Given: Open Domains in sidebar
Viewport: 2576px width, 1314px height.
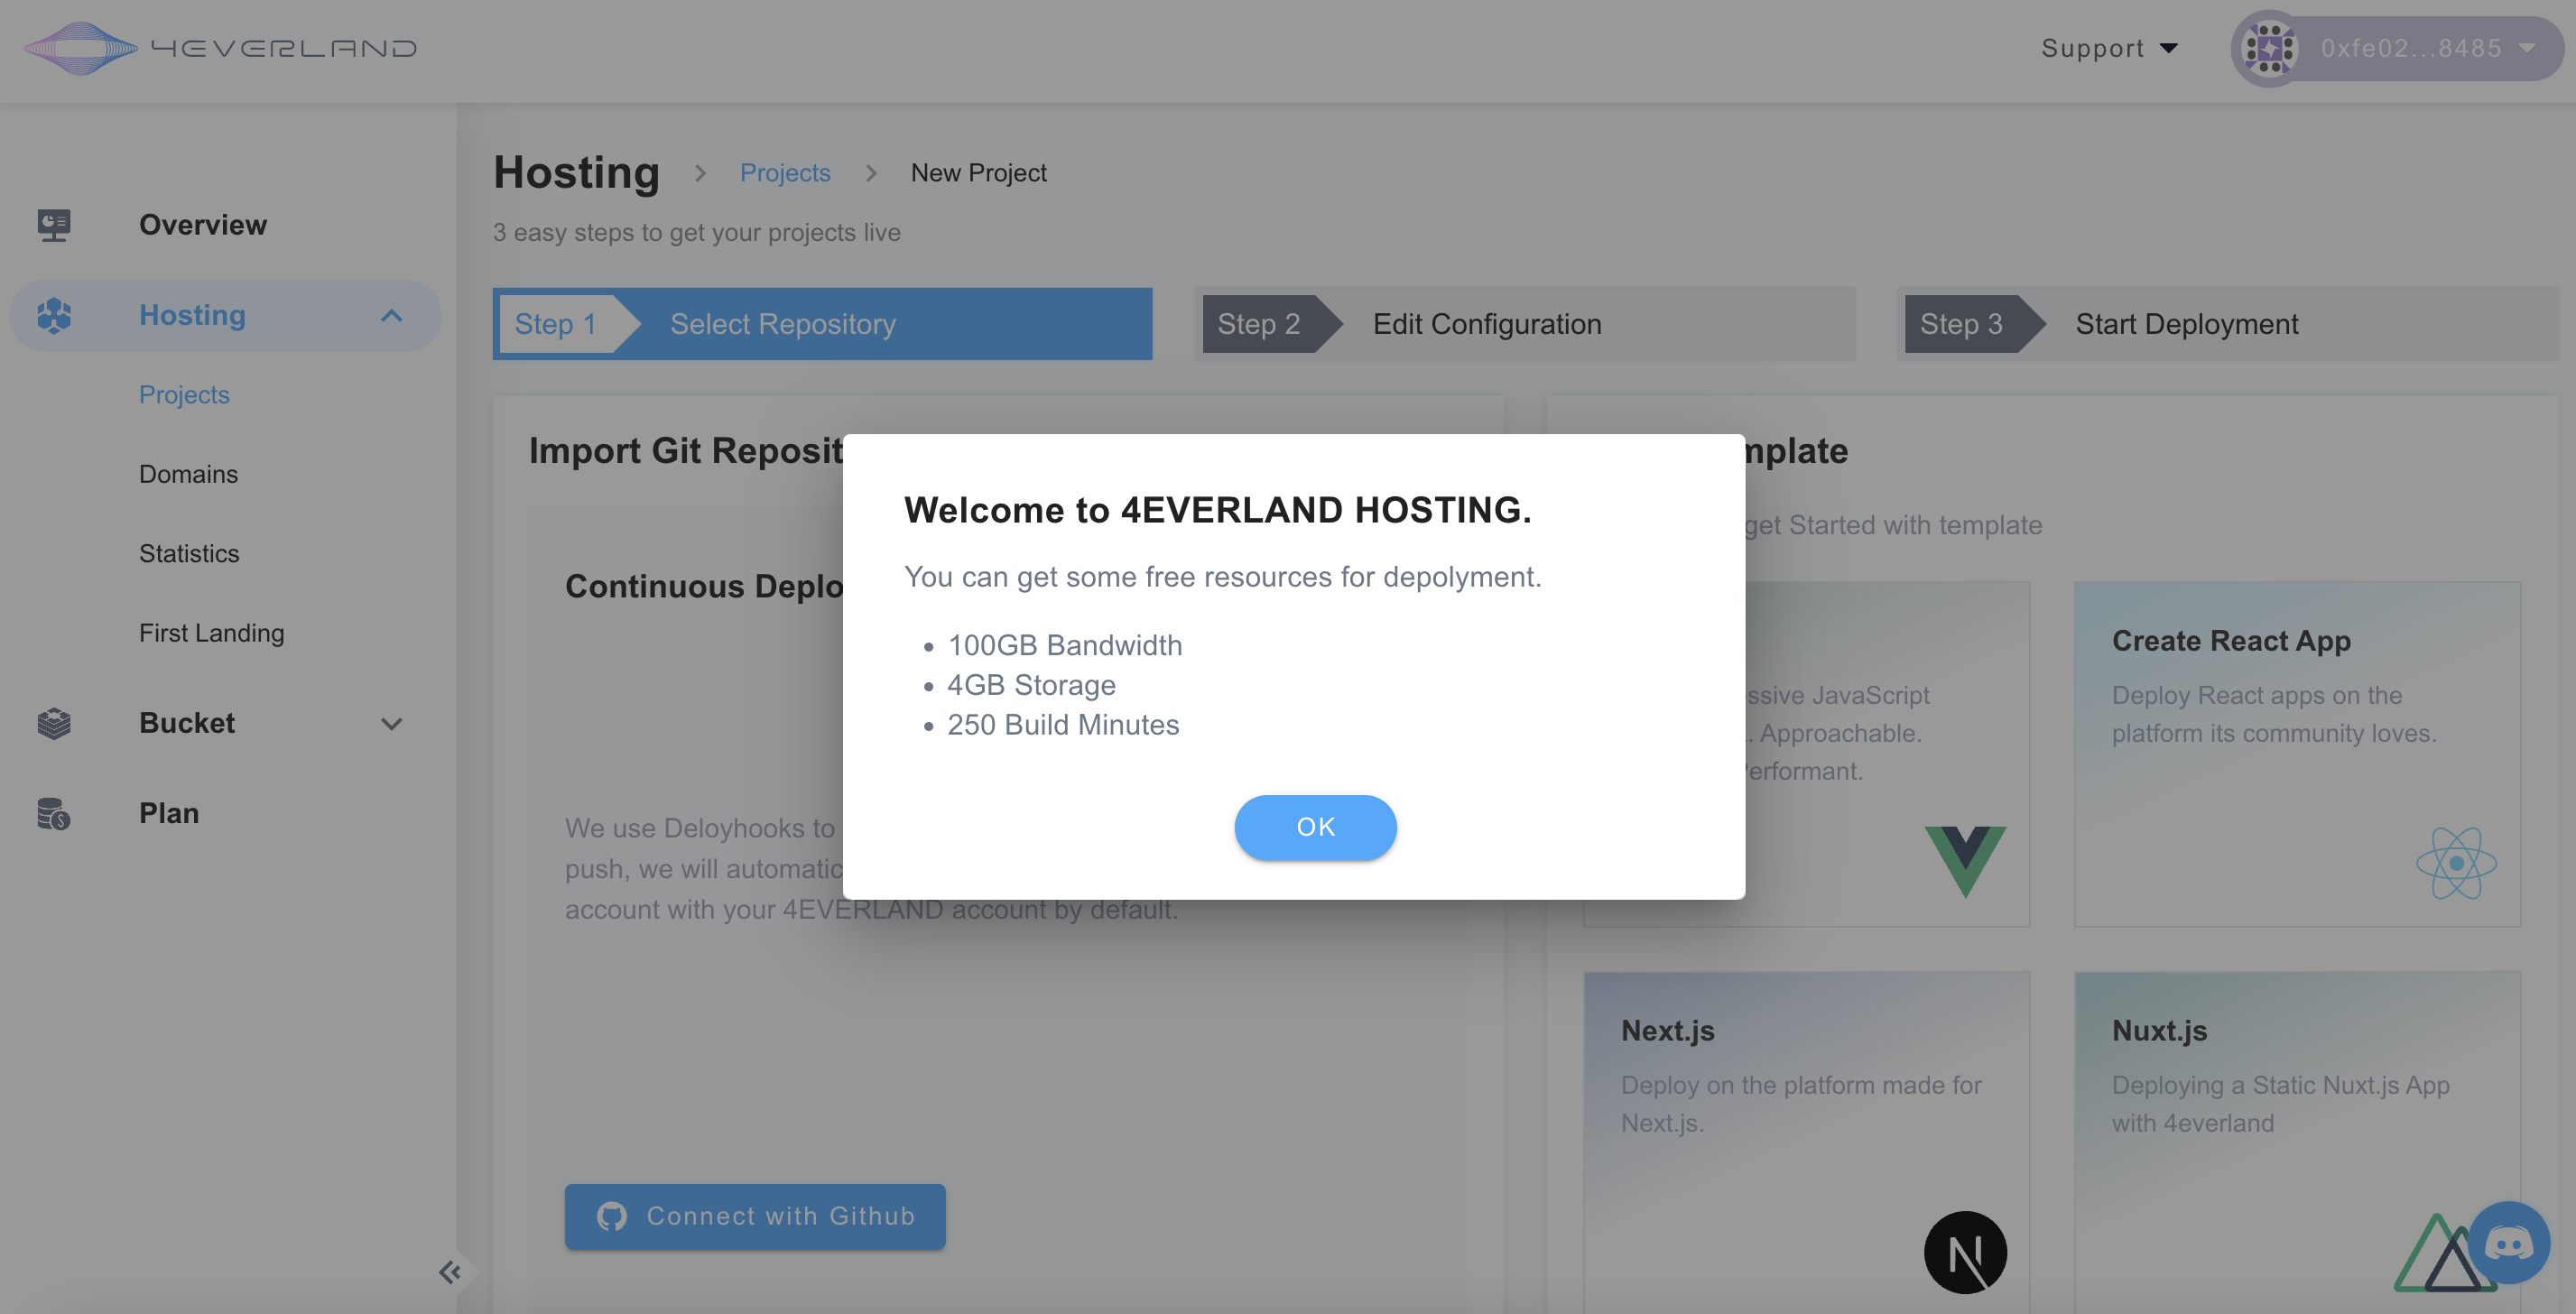Looking at the screenshot, I should coord(188,474).
